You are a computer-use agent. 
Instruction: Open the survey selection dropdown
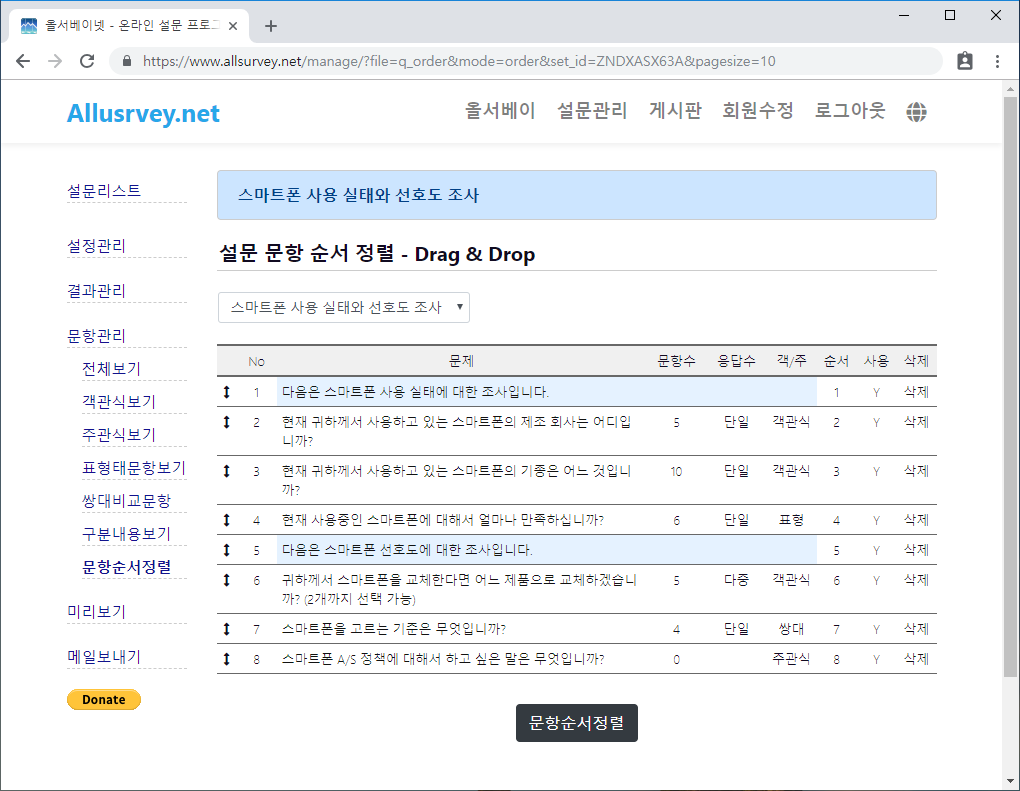[x=343, y=307]
